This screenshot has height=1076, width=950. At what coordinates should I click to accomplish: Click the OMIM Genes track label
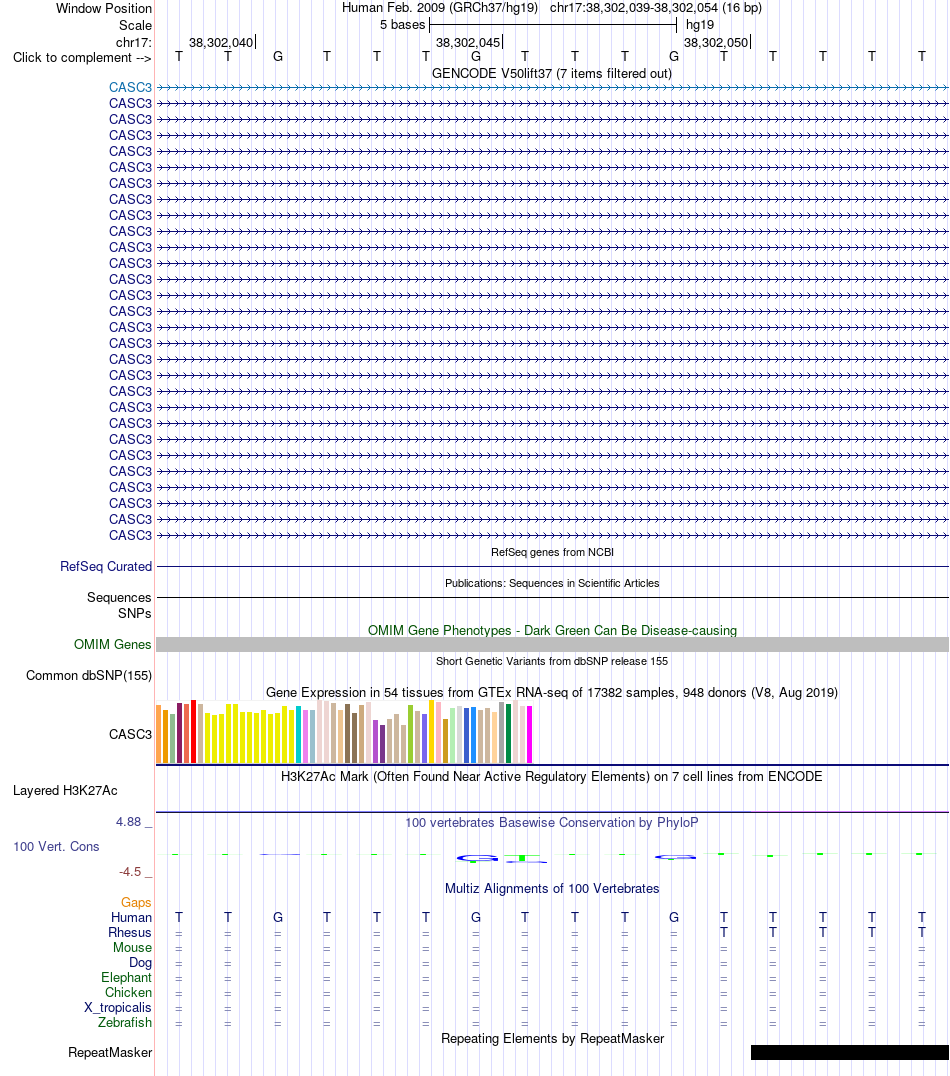tap(113, 644)
